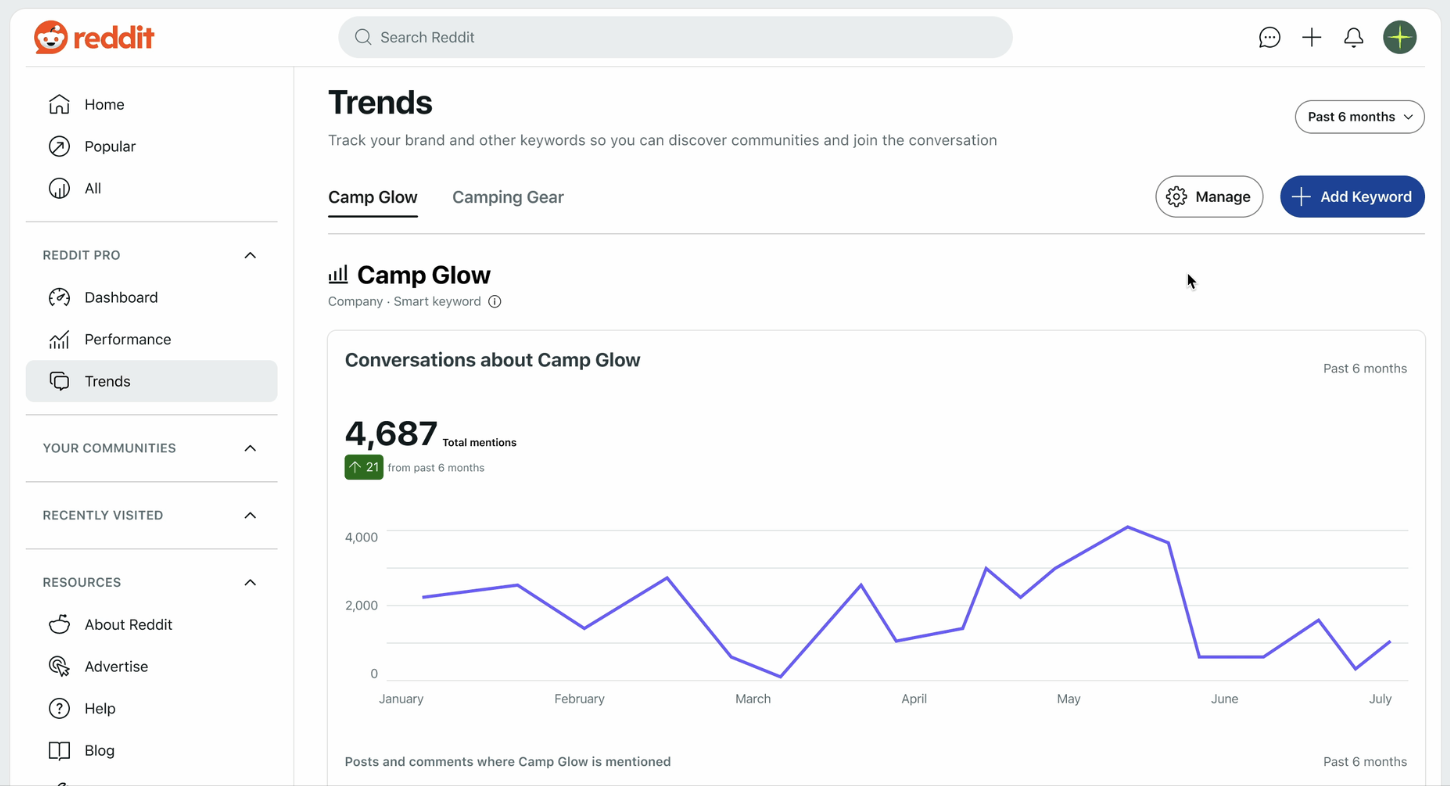
Task: Collapse the Resources section
Action: [x=249, y=582]
